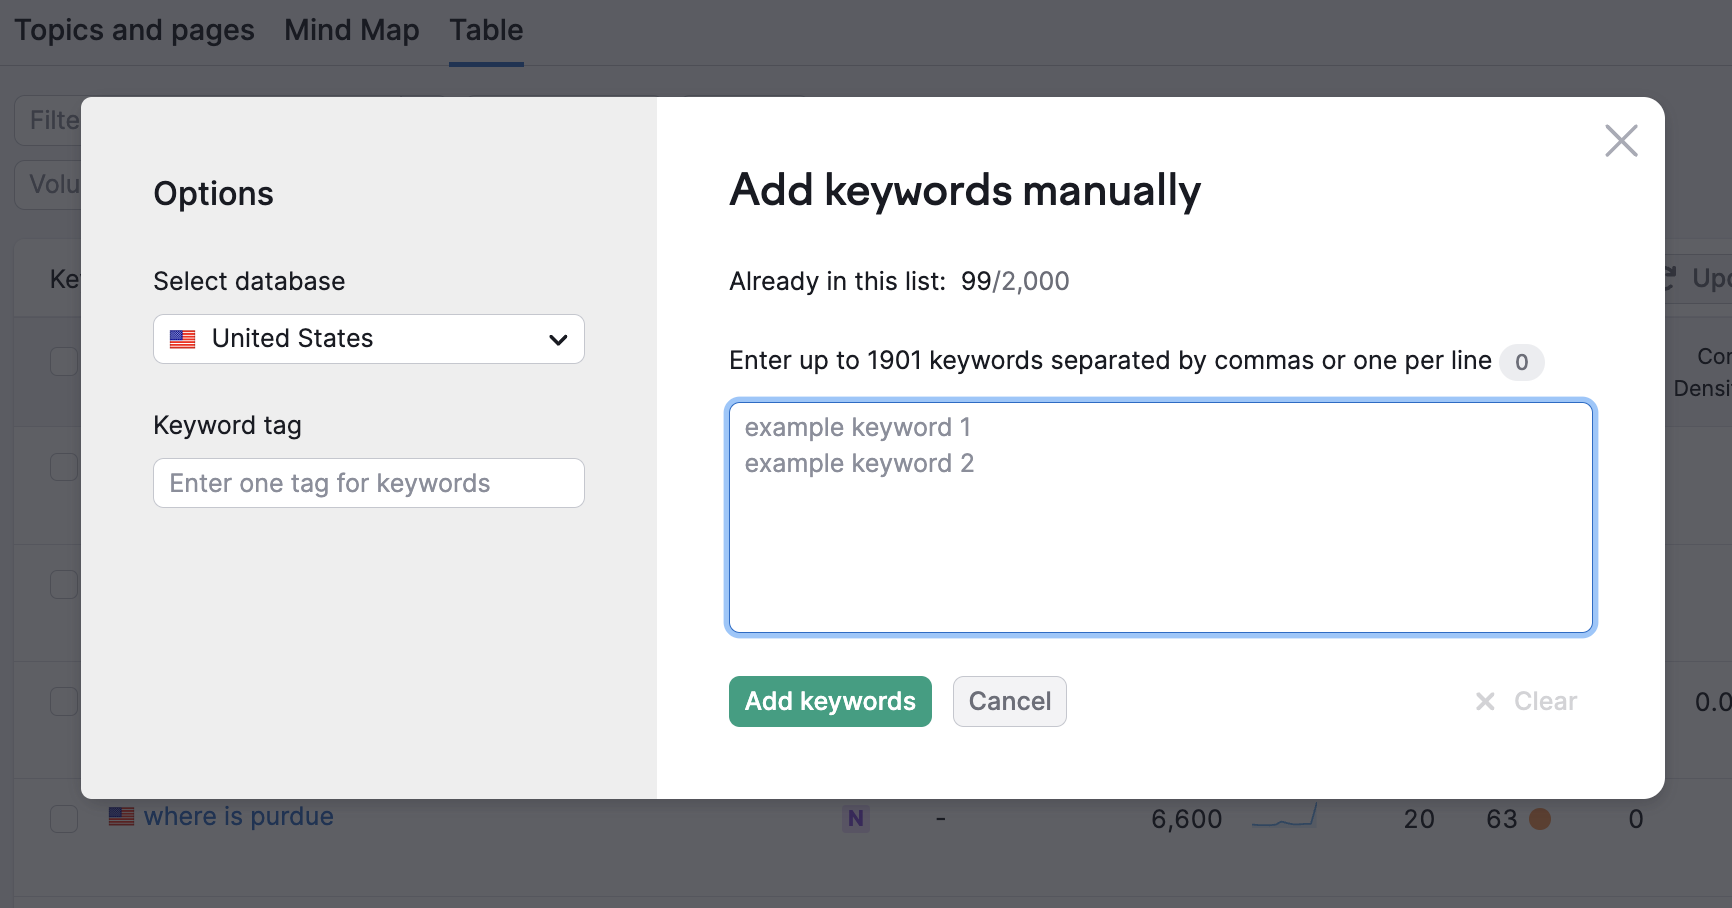1732x908 pixels.
Task: Click the chevron arrow in Select database
Action: pos(558,340)
